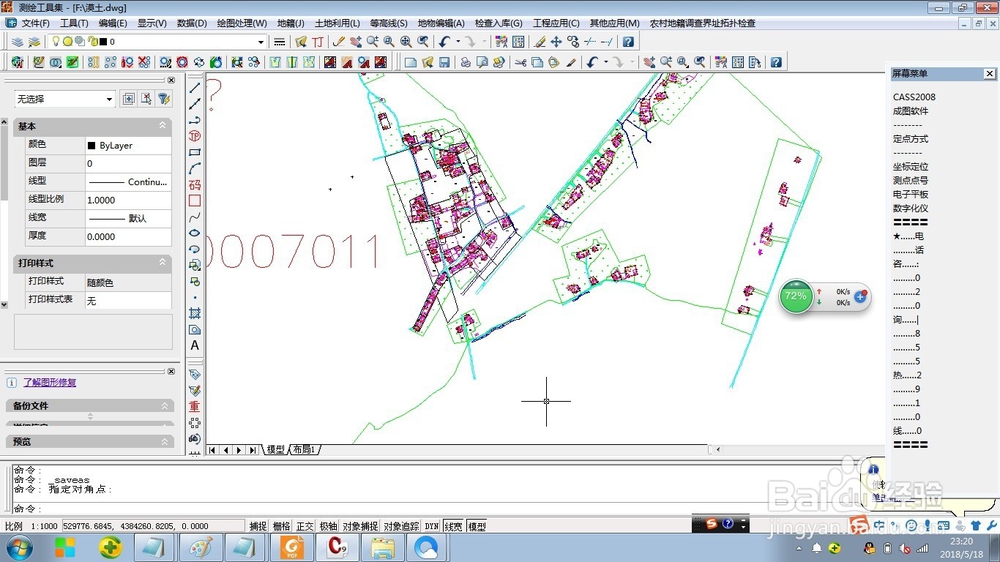Close the 屏幕菜单 panel
Viewport: 1000px width, 562px height.
point(989,73)
